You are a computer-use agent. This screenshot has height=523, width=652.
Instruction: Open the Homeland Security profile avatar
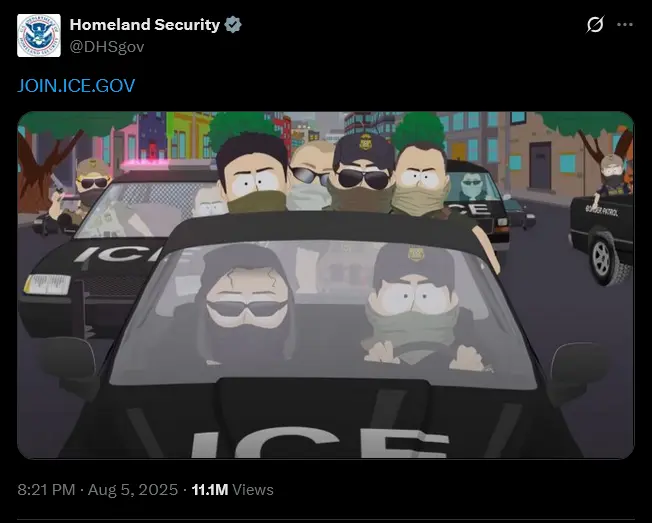(x=39, y=35)
